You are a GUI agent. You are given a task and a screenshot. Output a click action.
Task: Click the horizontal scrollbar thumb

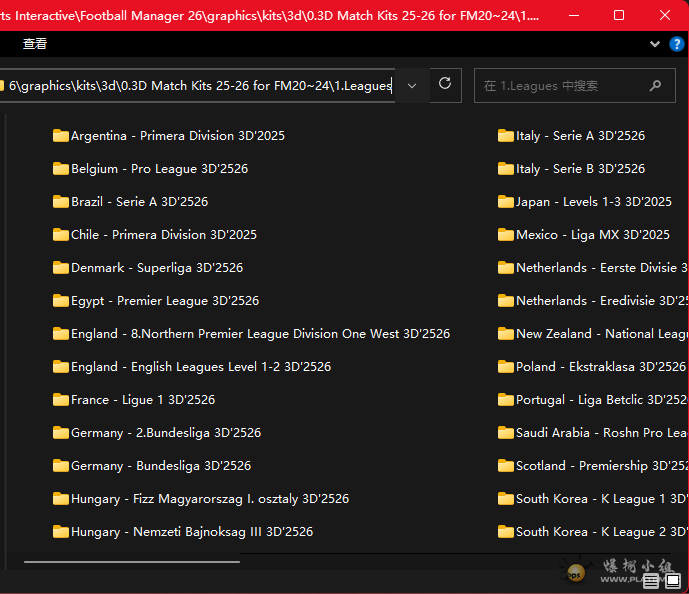(132, 561)
